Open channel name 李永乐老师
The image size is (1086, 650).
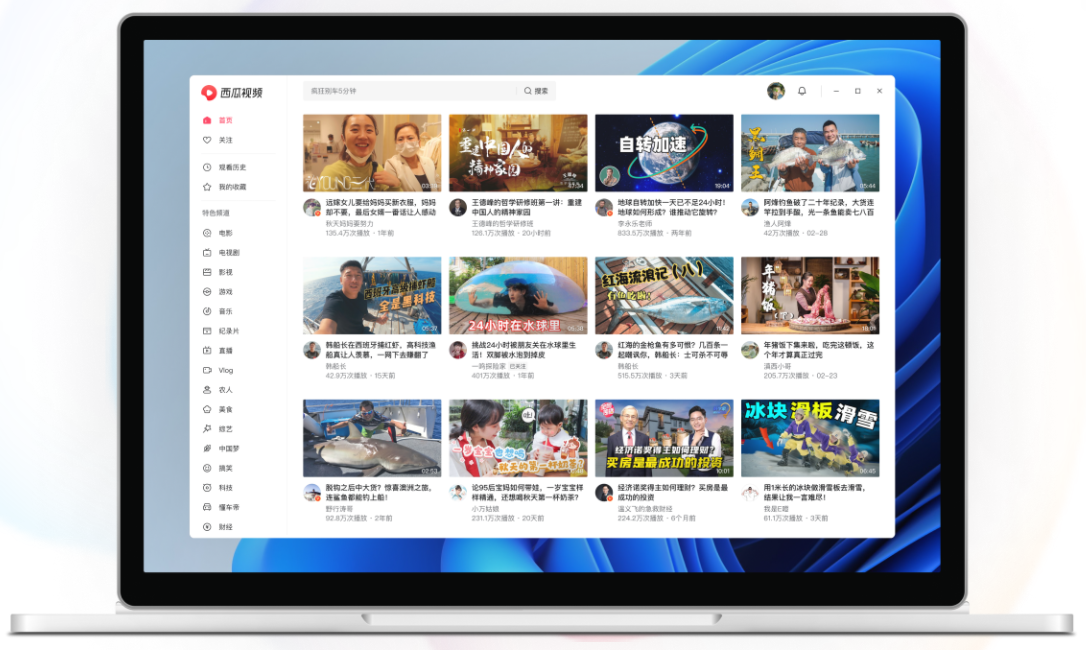point(634,224)
